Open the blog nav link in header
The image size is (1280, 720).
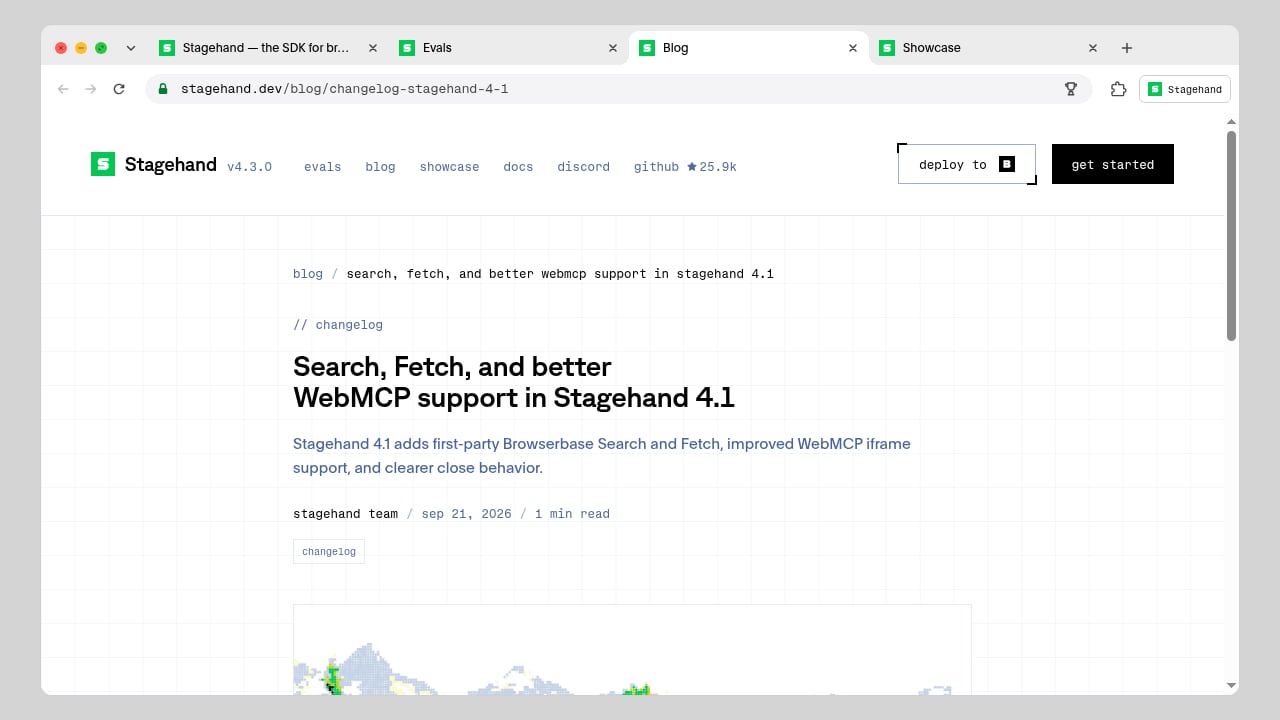pyautogui.click(x=380, y=167)
